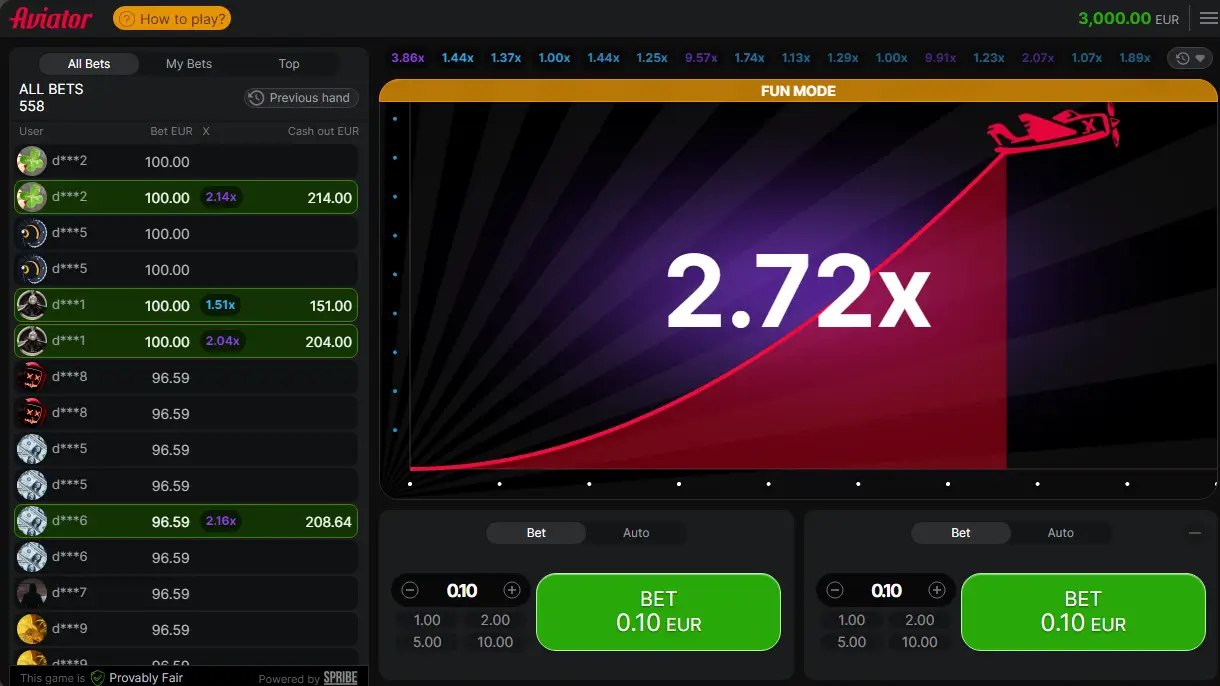Click the 3.86x multiplier in history bar
This screenshot has width=1220, height=686.
pyautogui.click(x=408, y=58)
